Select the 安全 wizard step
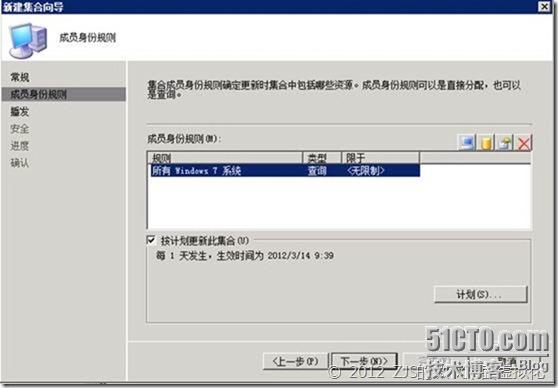This screenshot has width=558, height=388. pos(20,129)
